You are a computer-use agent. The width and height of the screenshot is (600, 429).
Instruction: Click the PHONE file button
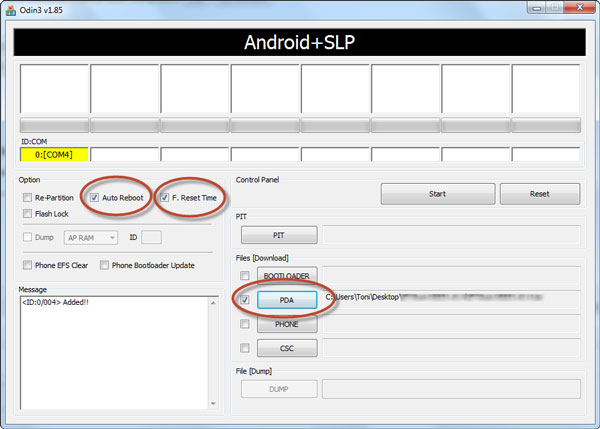(285, 324)
